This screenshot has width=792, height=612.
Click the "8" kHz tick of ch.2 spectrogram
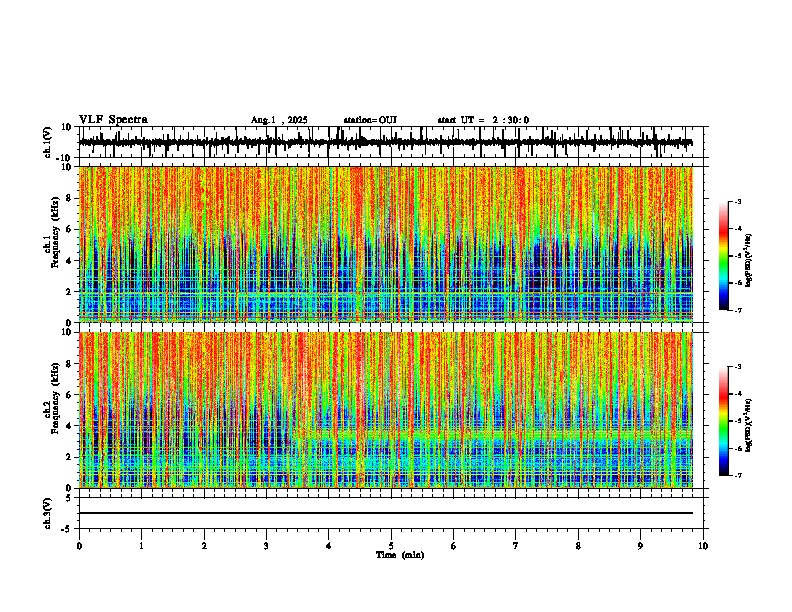click(x=69, y=364)
